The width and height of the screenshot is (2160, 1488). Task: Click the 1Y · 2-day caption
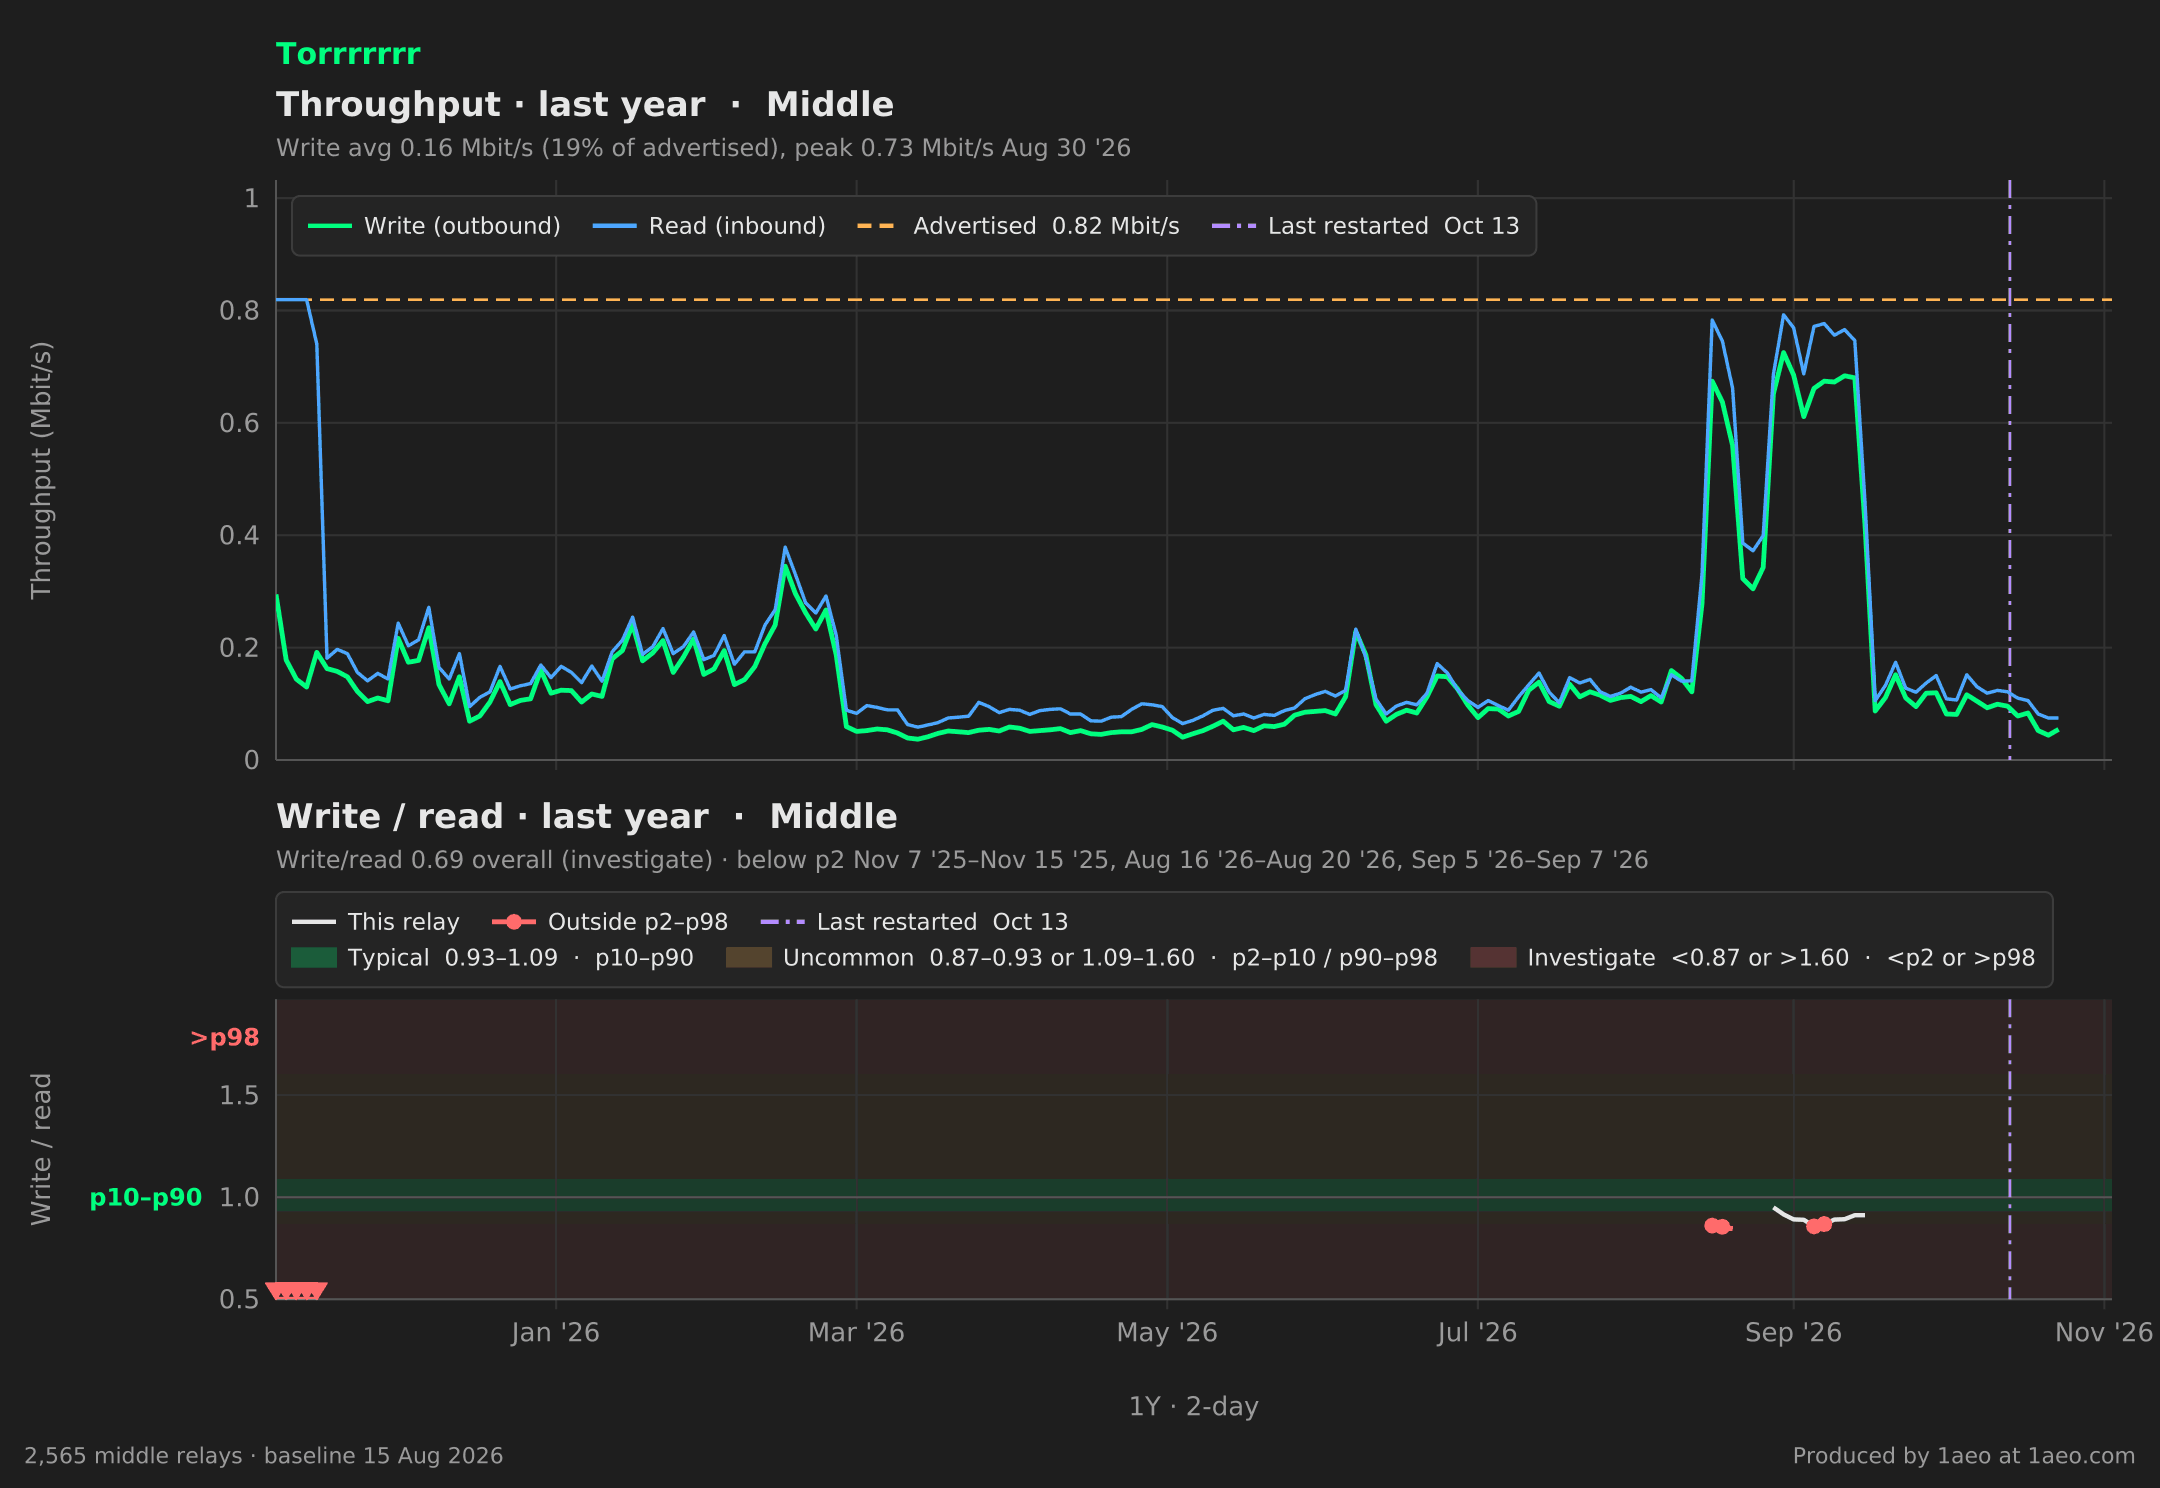(1194, 1407)
